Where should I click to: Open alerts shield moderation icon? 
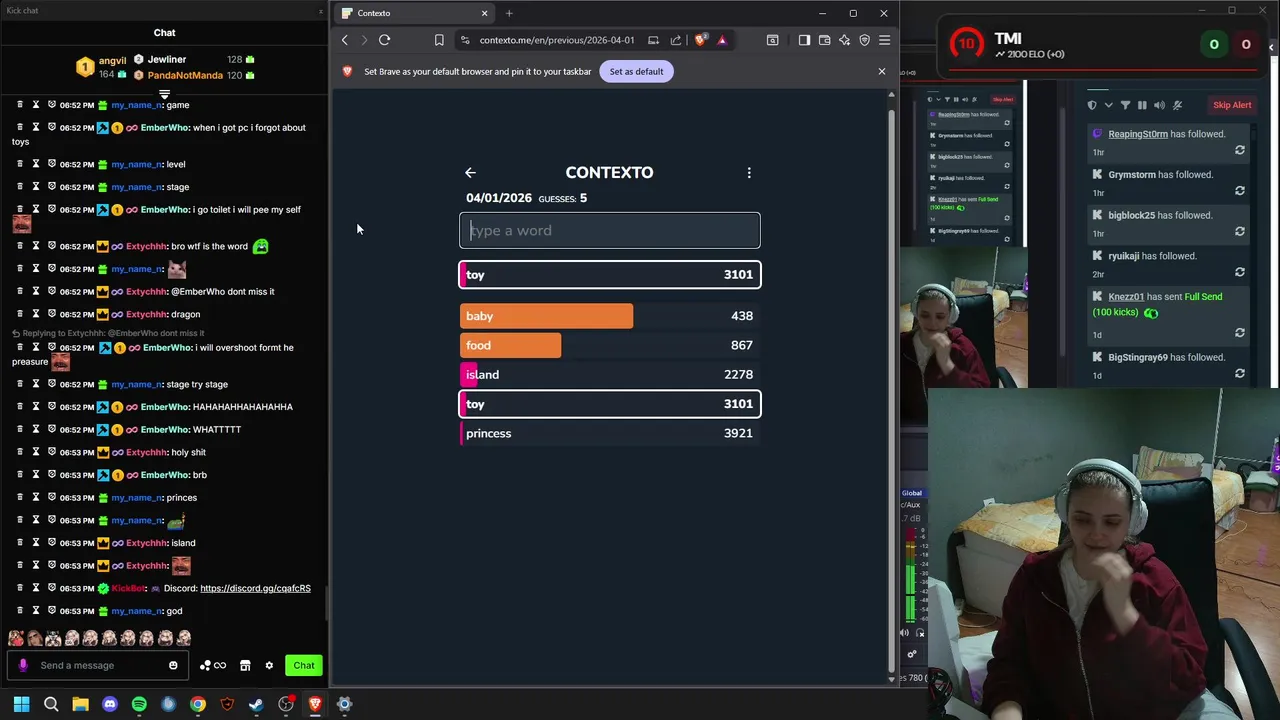coord(1092,105)
